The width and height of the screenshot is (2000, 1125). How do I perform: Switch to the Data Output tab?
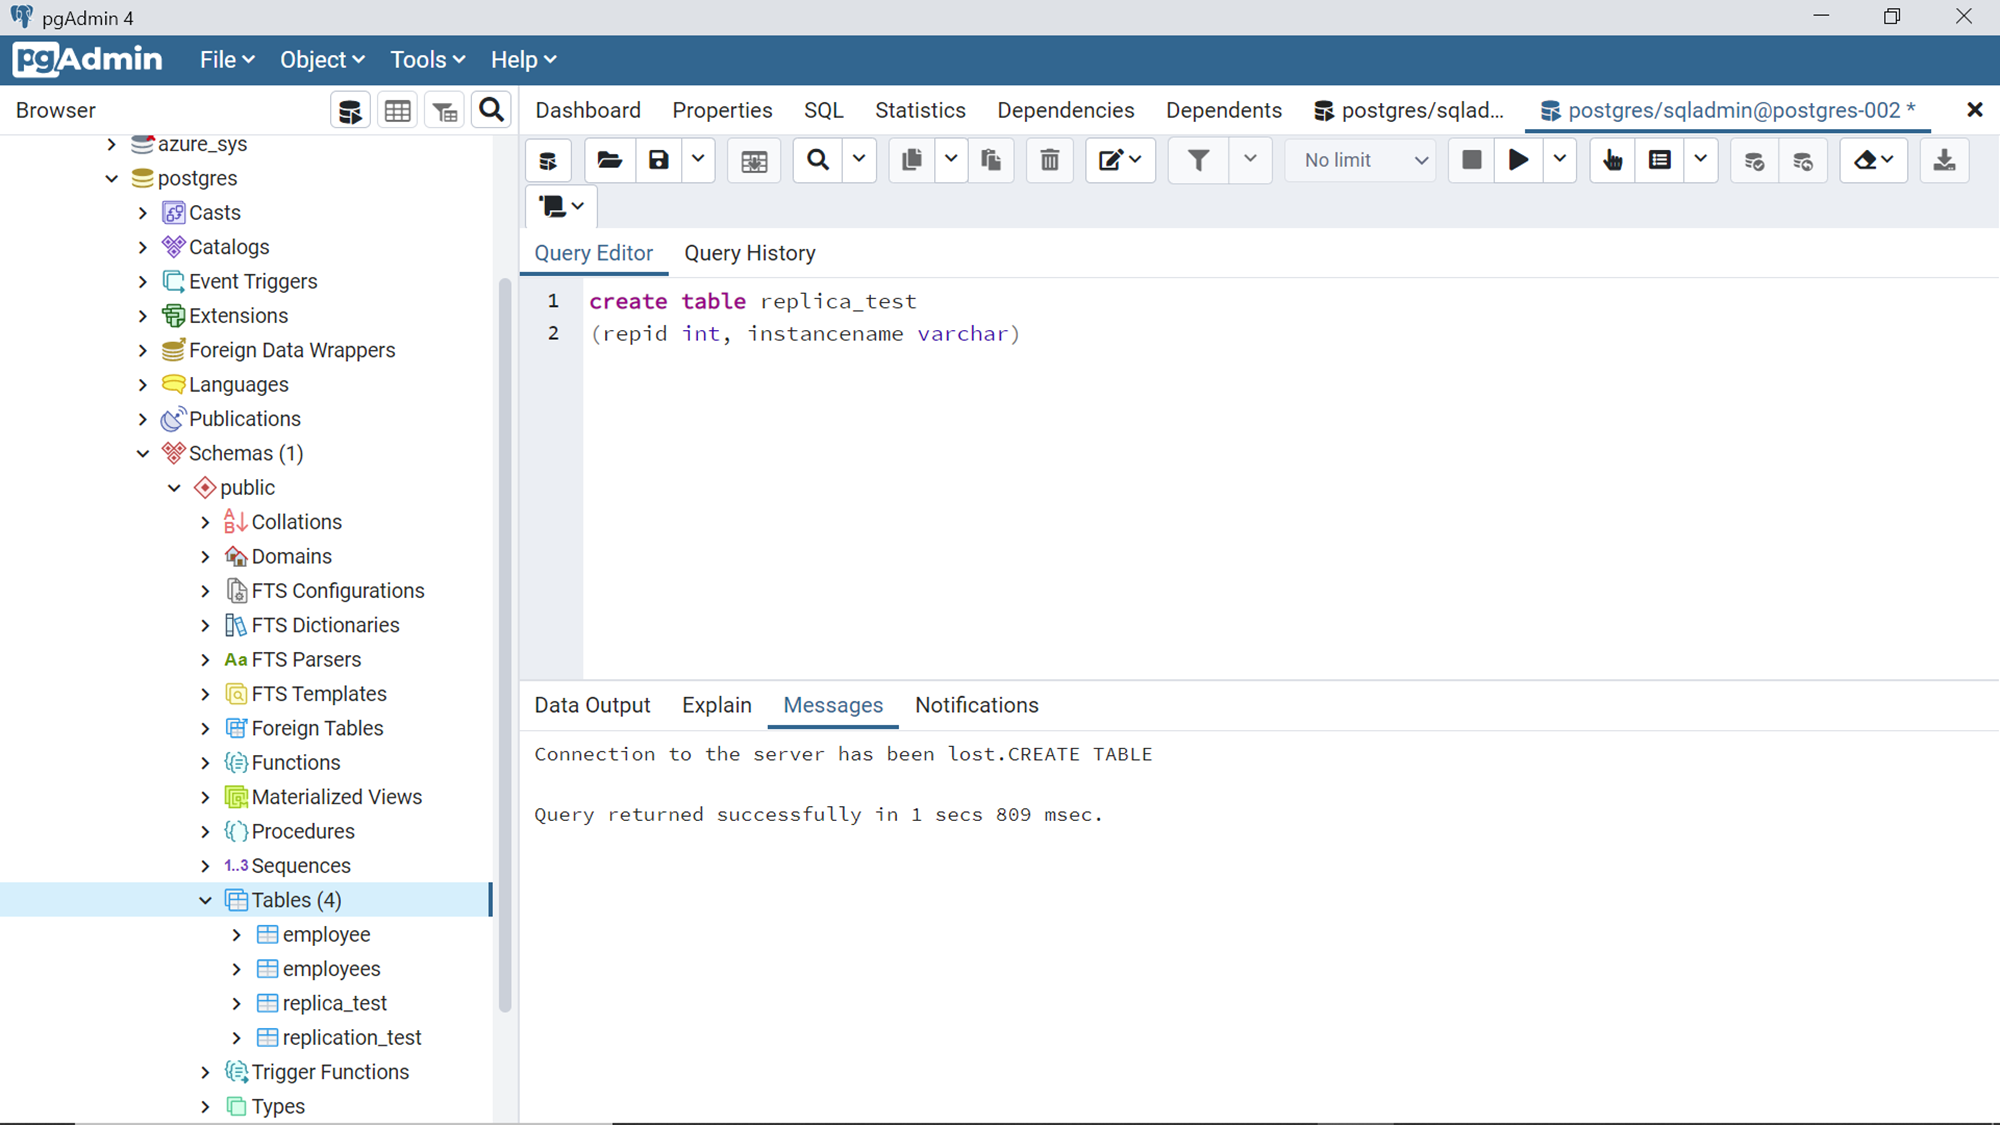pos(592,705)
